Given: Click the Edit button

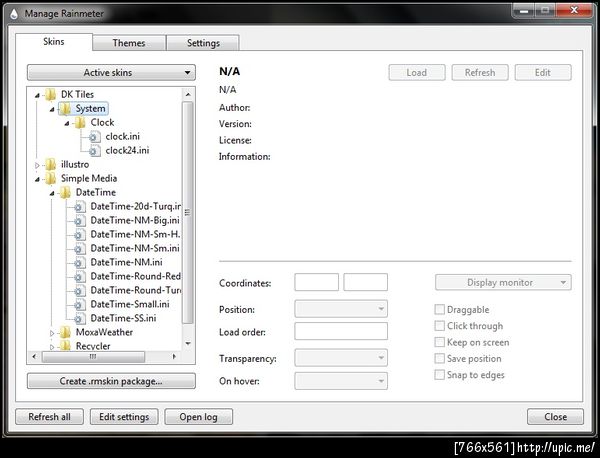Looking at the screenshot, I should (x=543, y=73).
